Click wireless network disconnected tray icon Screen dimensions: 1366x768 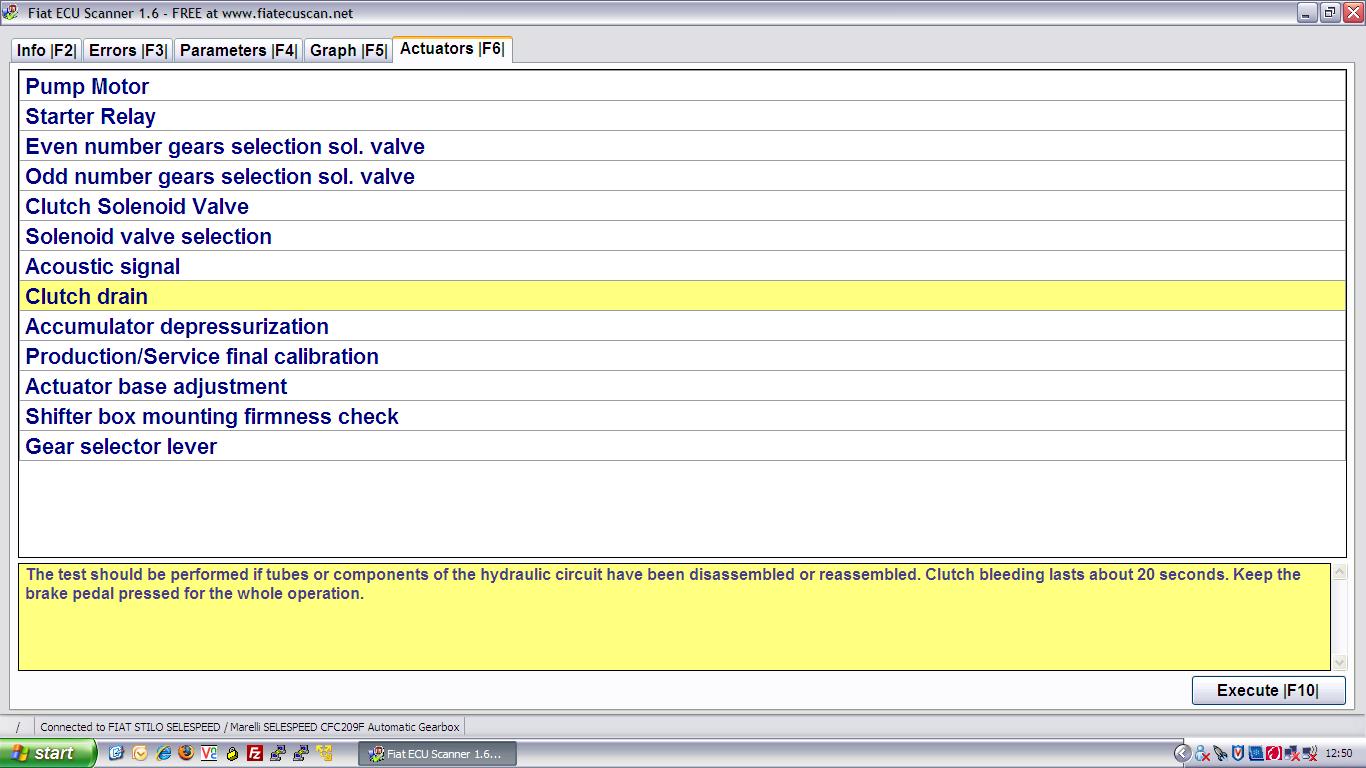1310,753
